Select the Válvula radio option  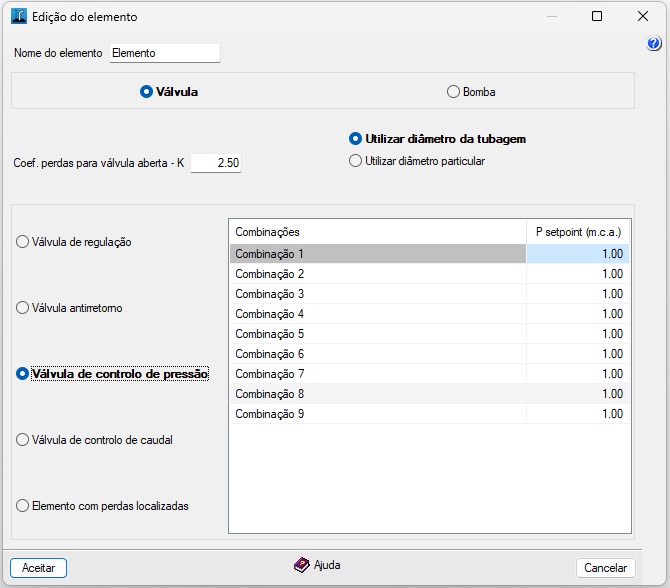pyautogui.click(x=147, y=92)
